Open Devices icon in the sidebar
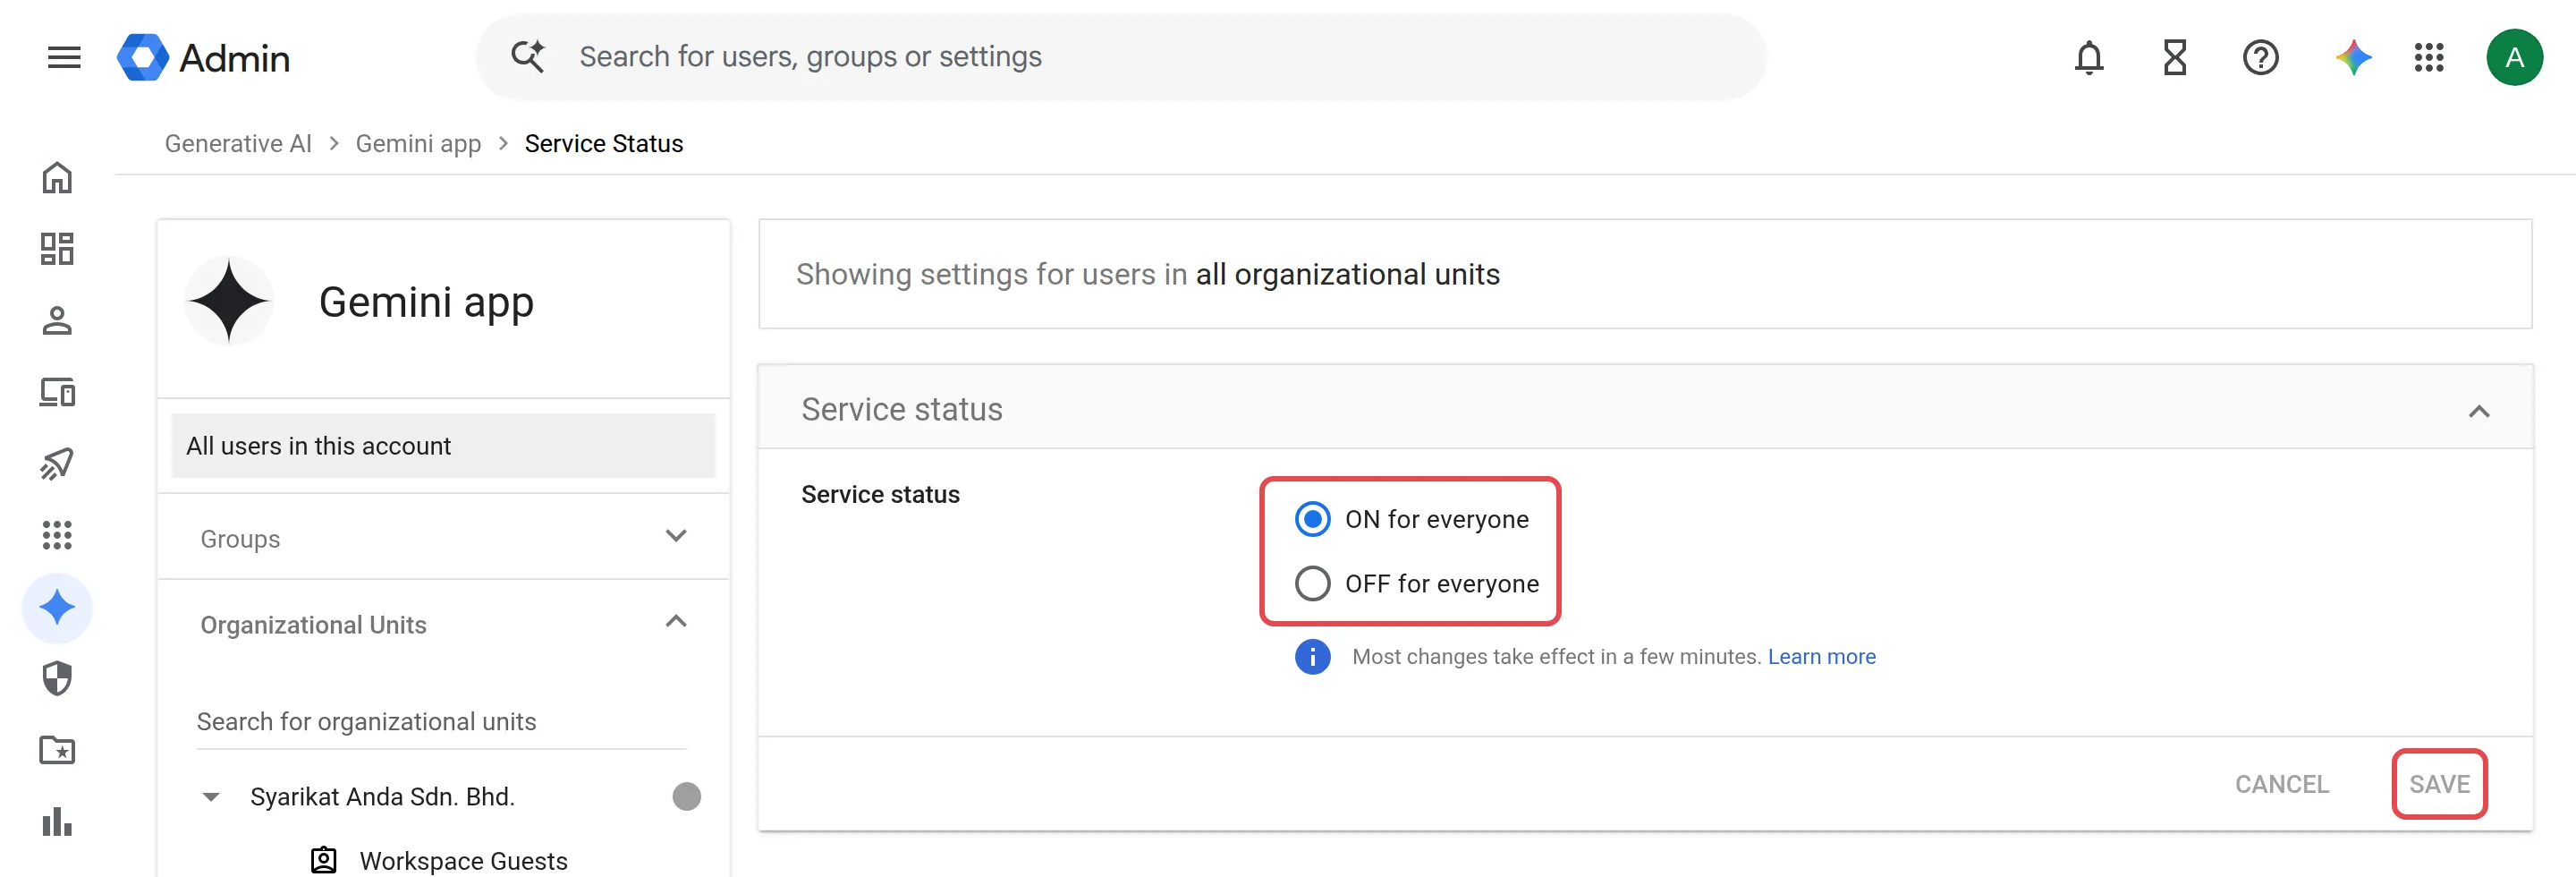 57,392
